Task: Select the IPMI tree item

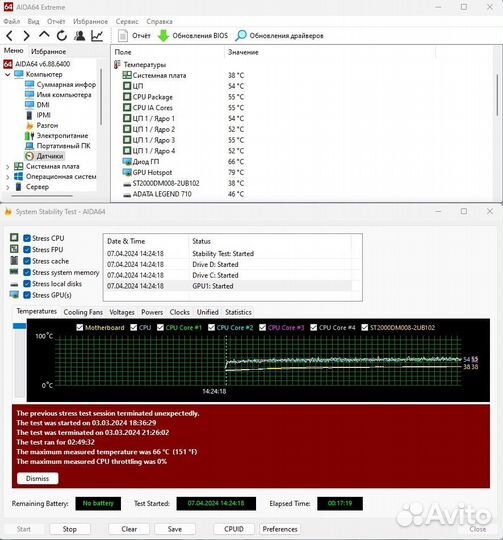Action: point(38,115)
